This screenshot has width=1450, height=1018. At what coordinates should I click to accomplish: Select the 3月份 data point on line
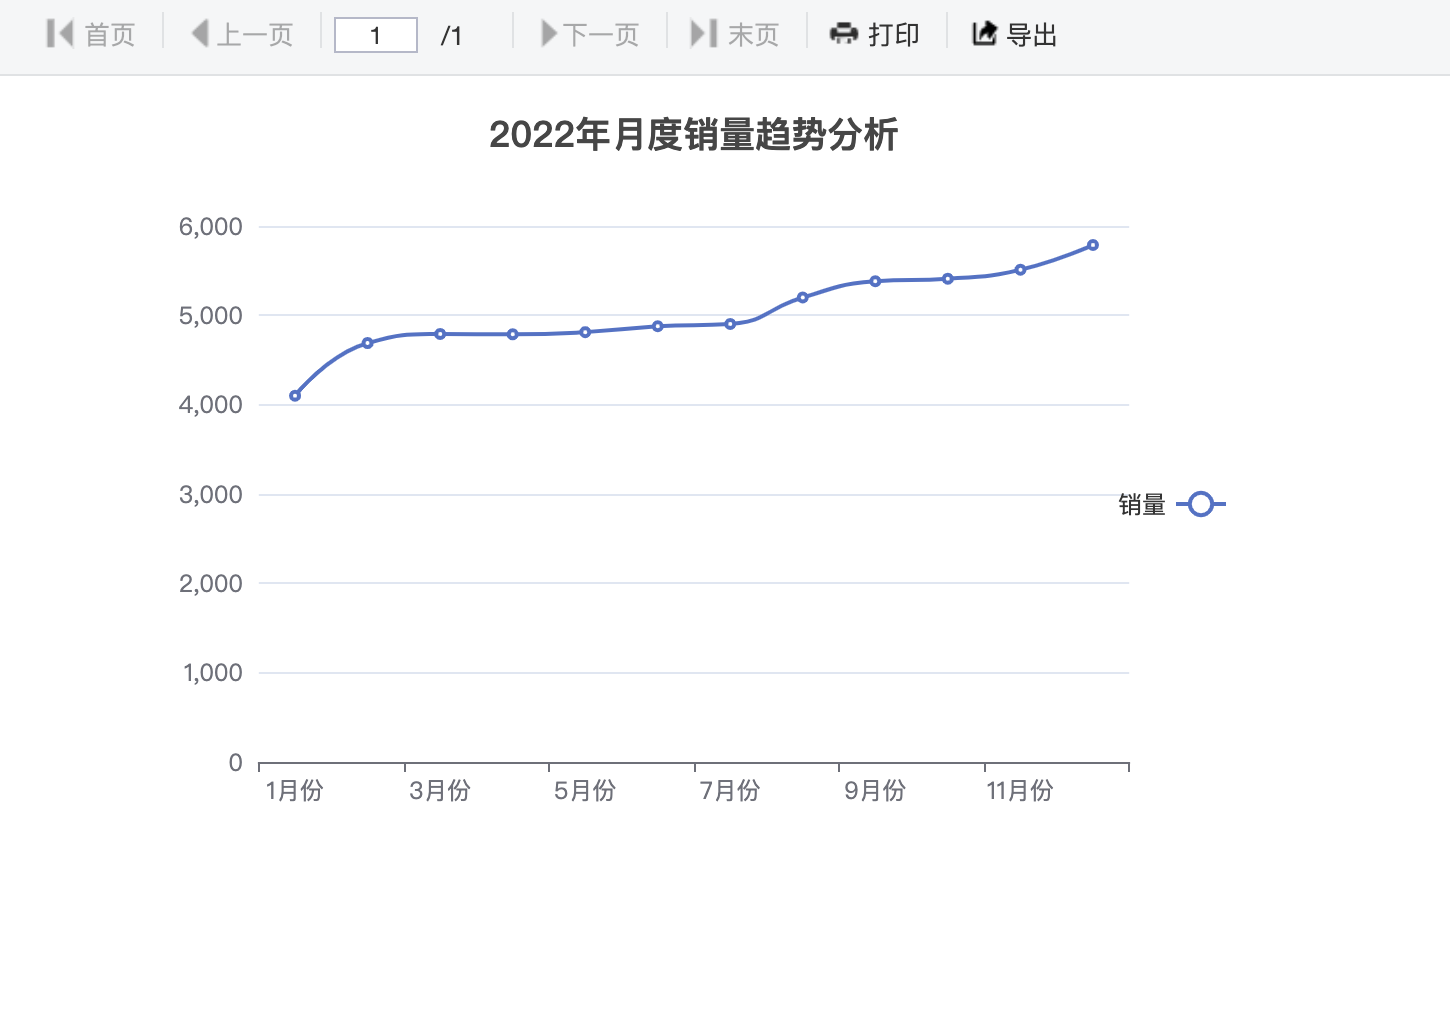pos(440,334)
